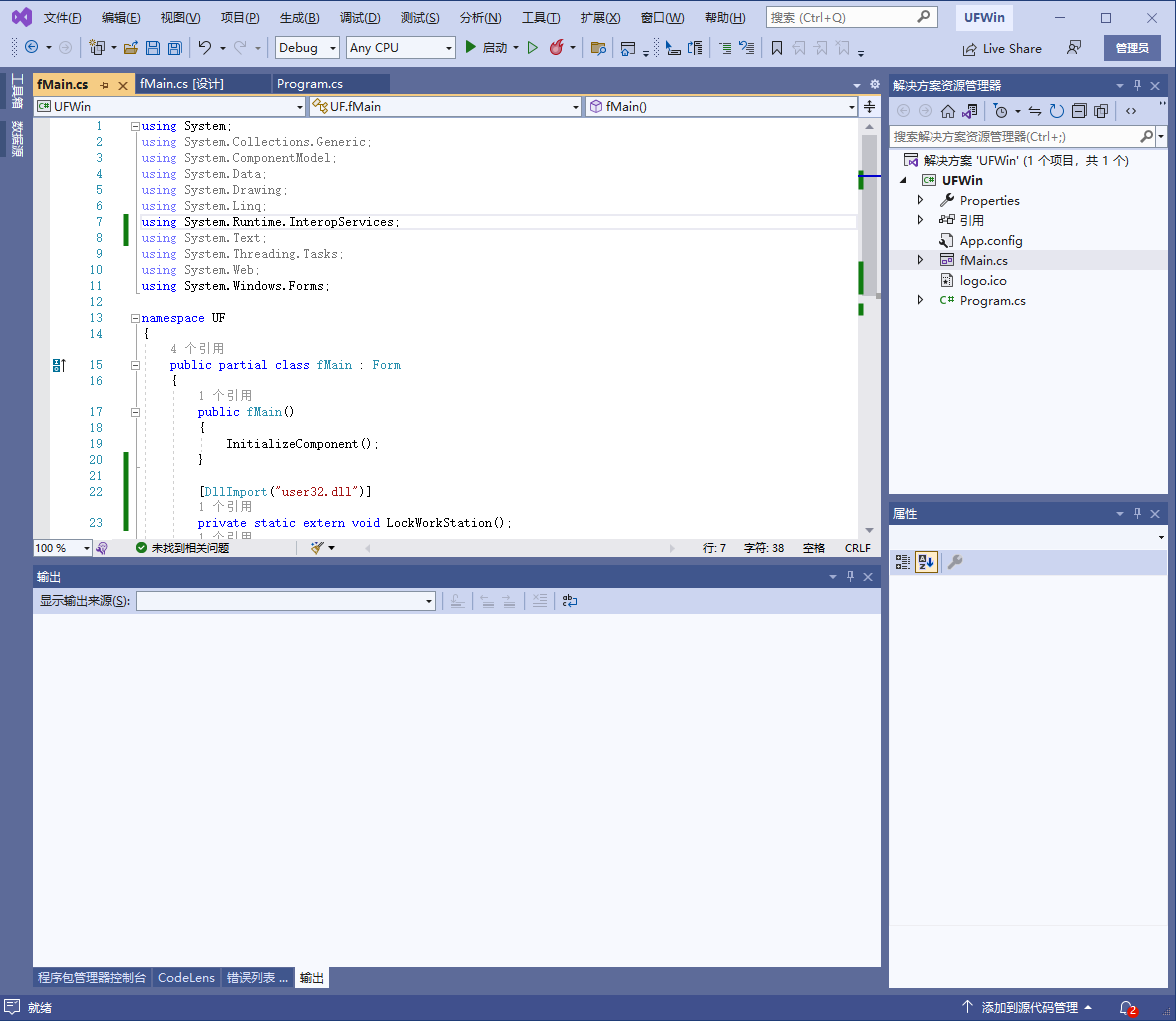Toggle word wrap icon in 输出 toolbar

pos(570,601)
